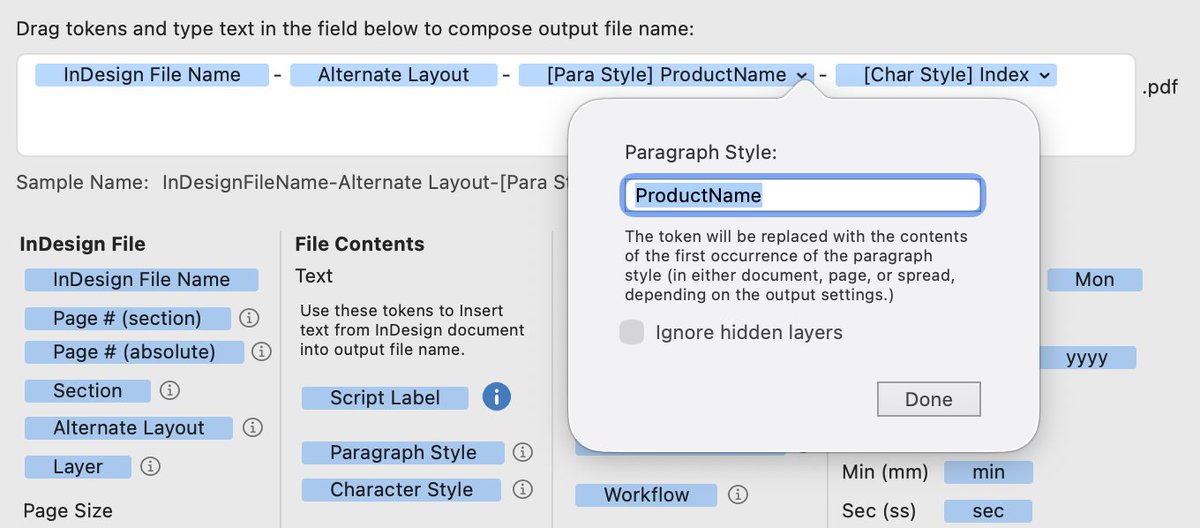Click the .pdf extension label
1200x528 pixels.
1160,89
